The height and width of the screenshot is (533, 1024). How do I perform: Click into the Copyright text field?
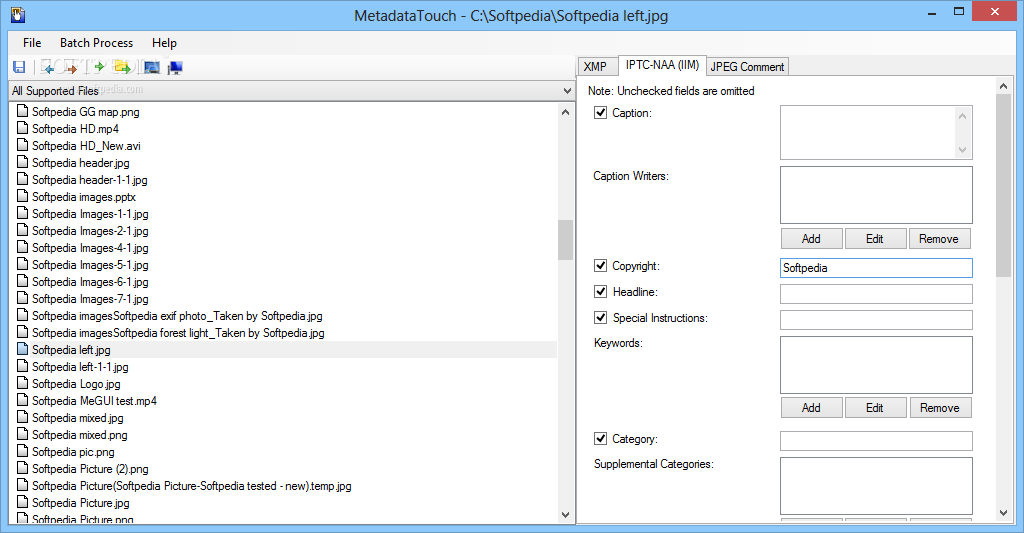(876, 268)
